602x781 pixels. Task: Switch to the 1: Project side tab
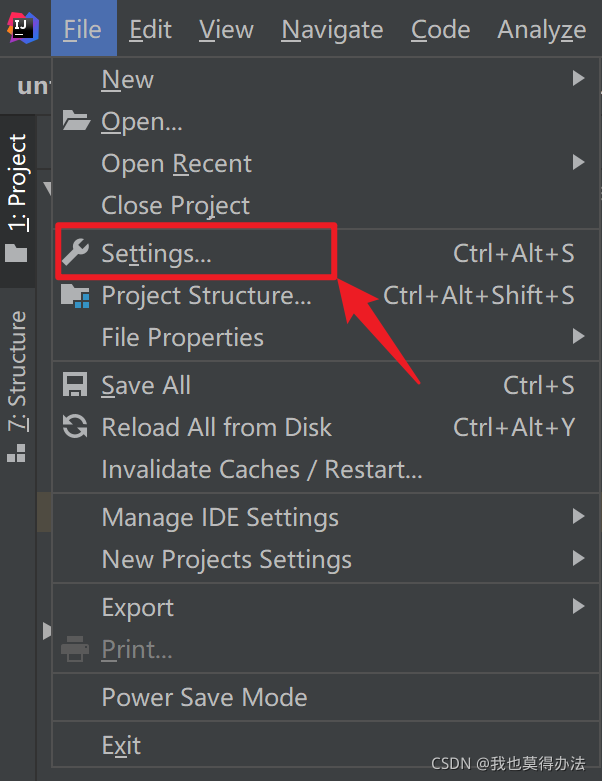[18, 183]
